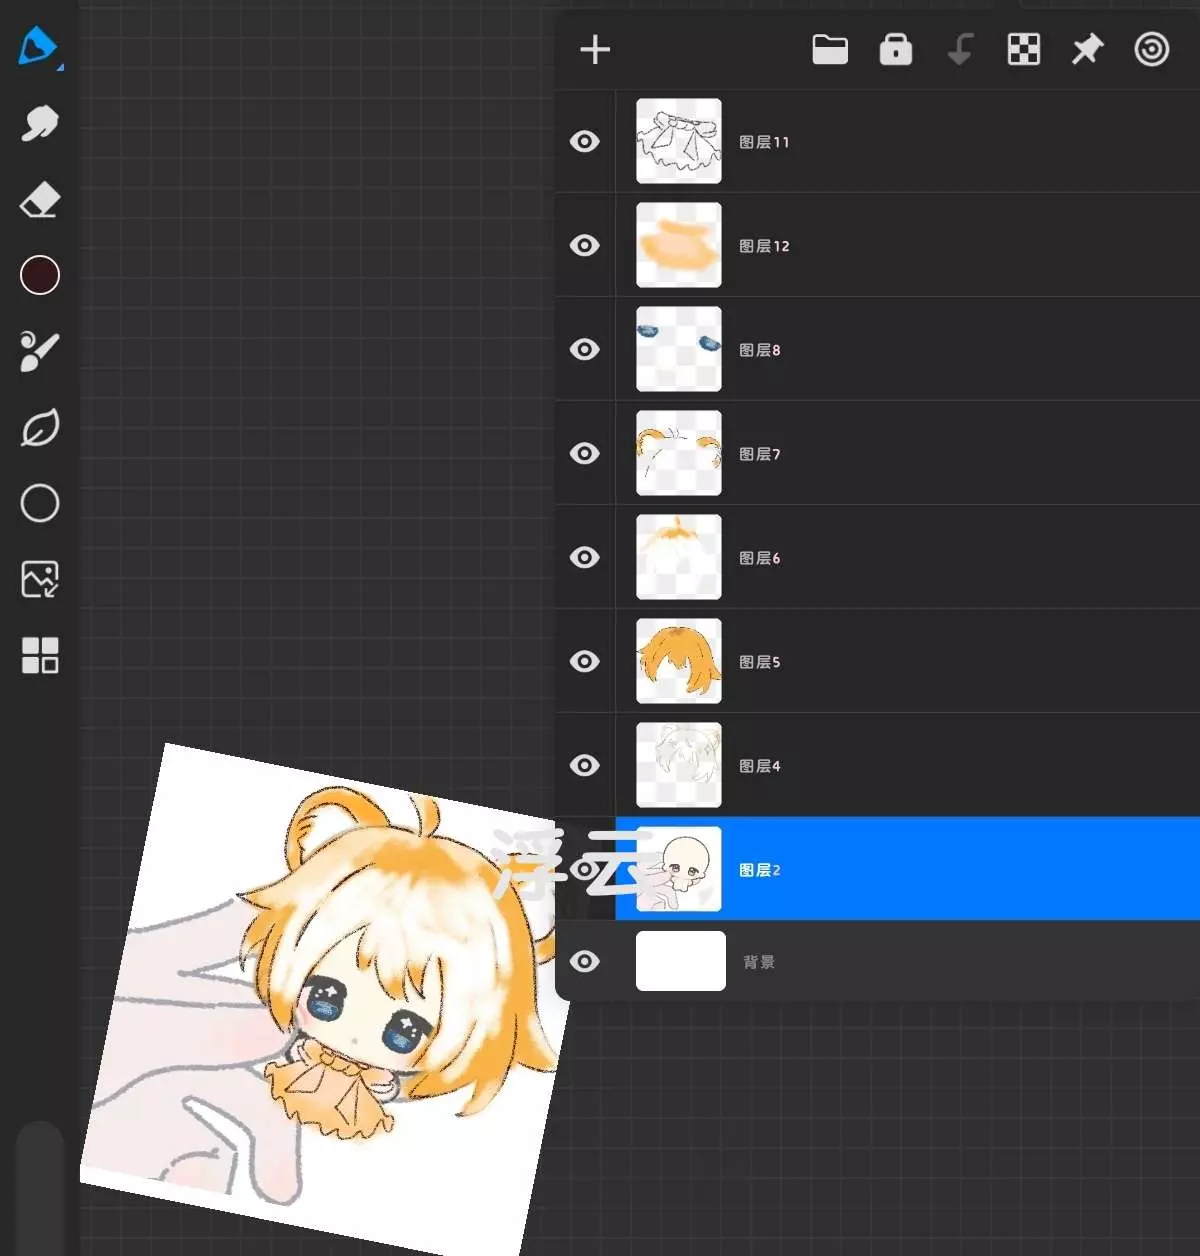Image resolution: width=1200 pixels, height=1256 pixels.
Task: Select the white 背景 layer thumbnail
Action: pos(681,961)
